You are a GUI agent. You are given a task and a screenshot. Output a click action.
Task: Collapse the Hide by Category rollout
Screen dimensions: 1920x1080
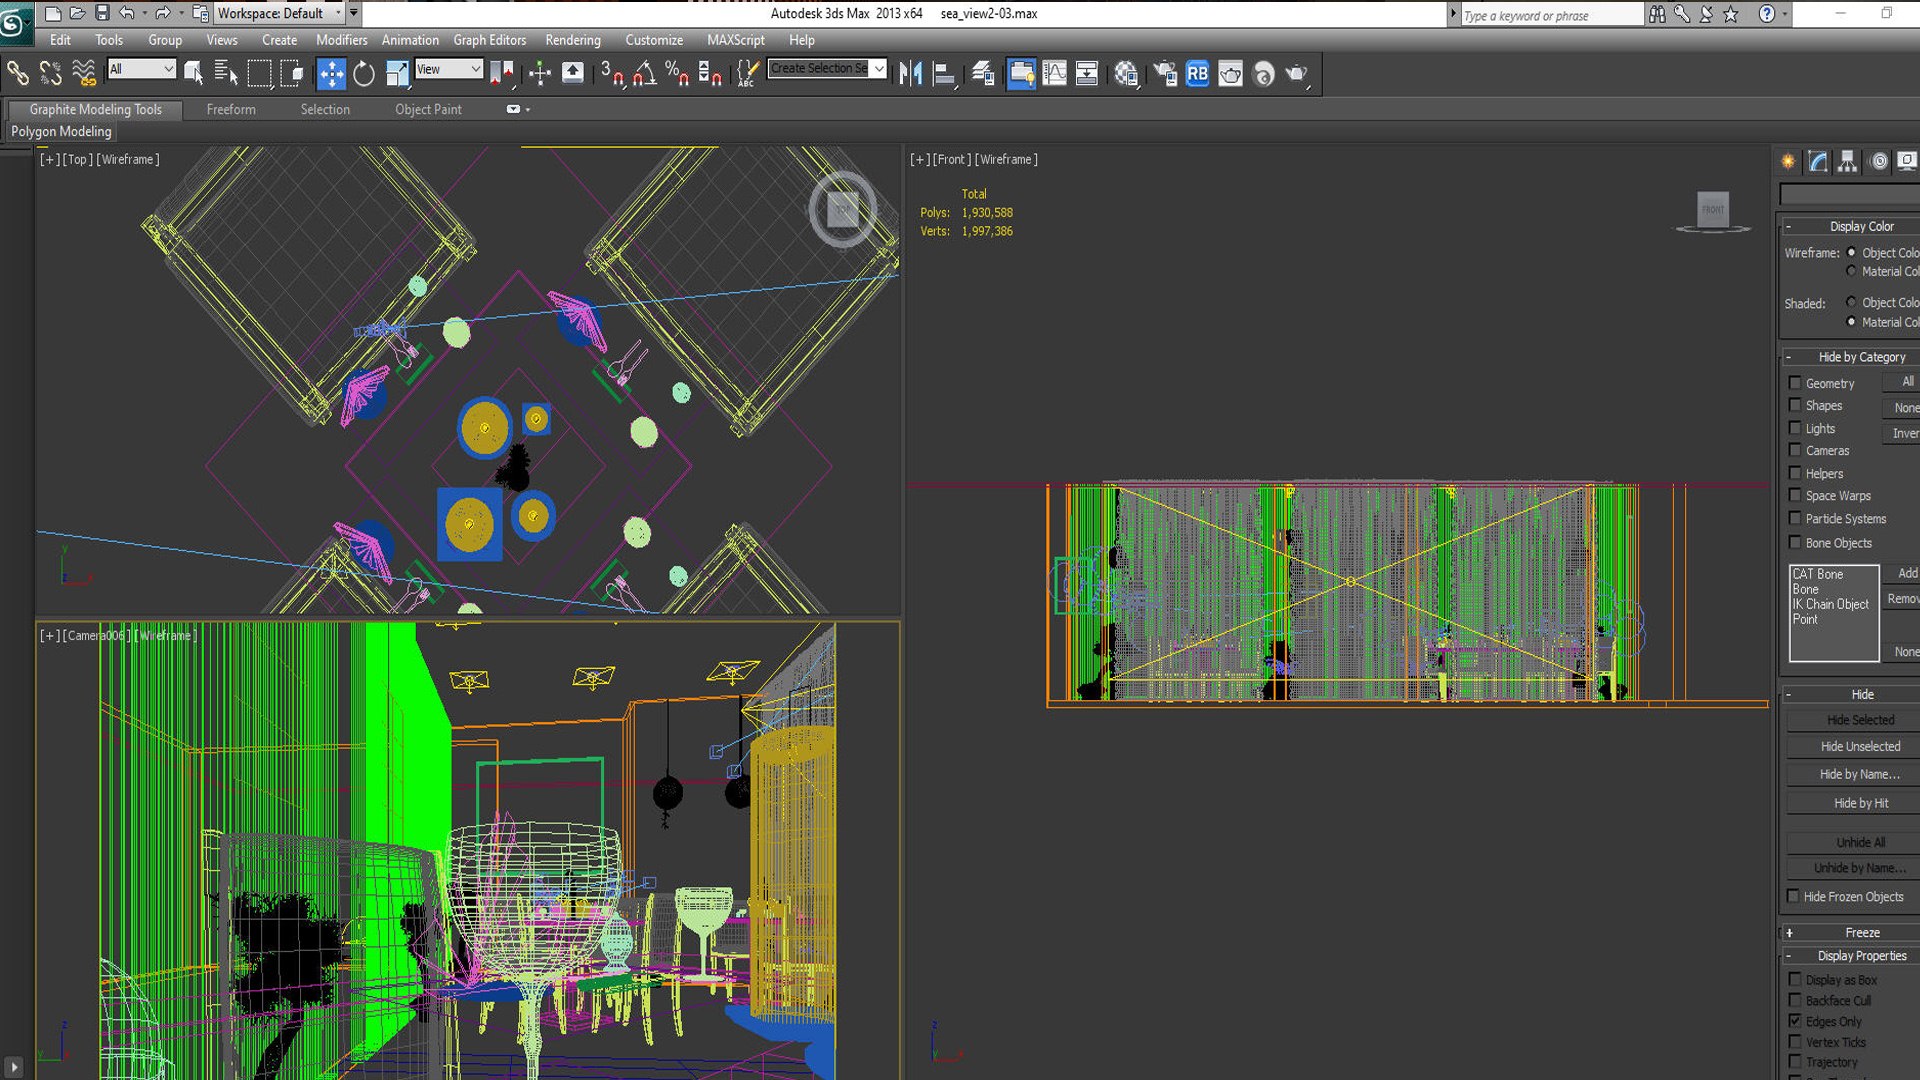[x=1850, y=357]
